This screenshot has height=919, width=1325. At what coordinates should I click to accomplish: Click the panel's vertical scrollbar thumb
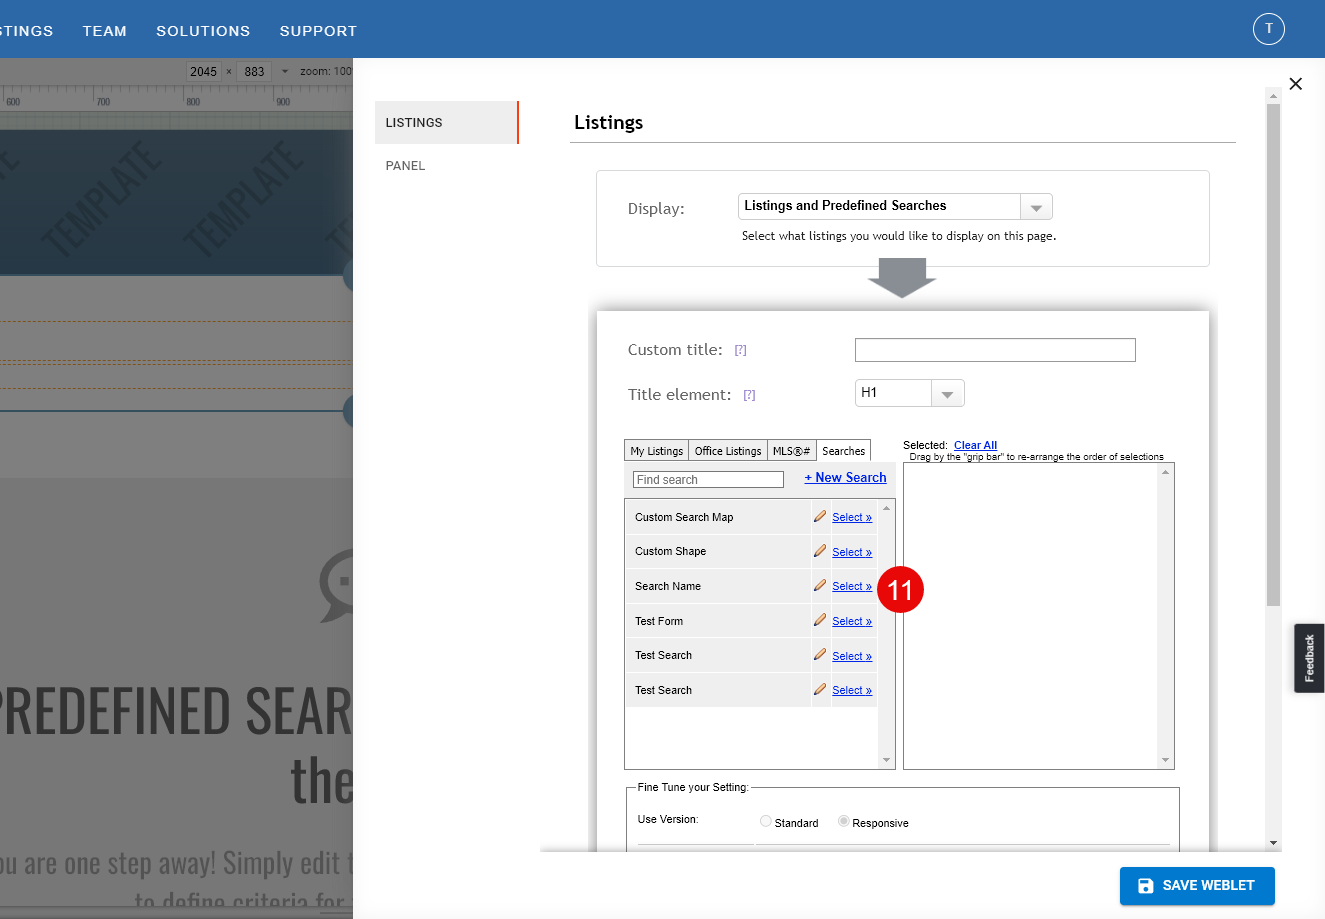(x=1273, y=355)
